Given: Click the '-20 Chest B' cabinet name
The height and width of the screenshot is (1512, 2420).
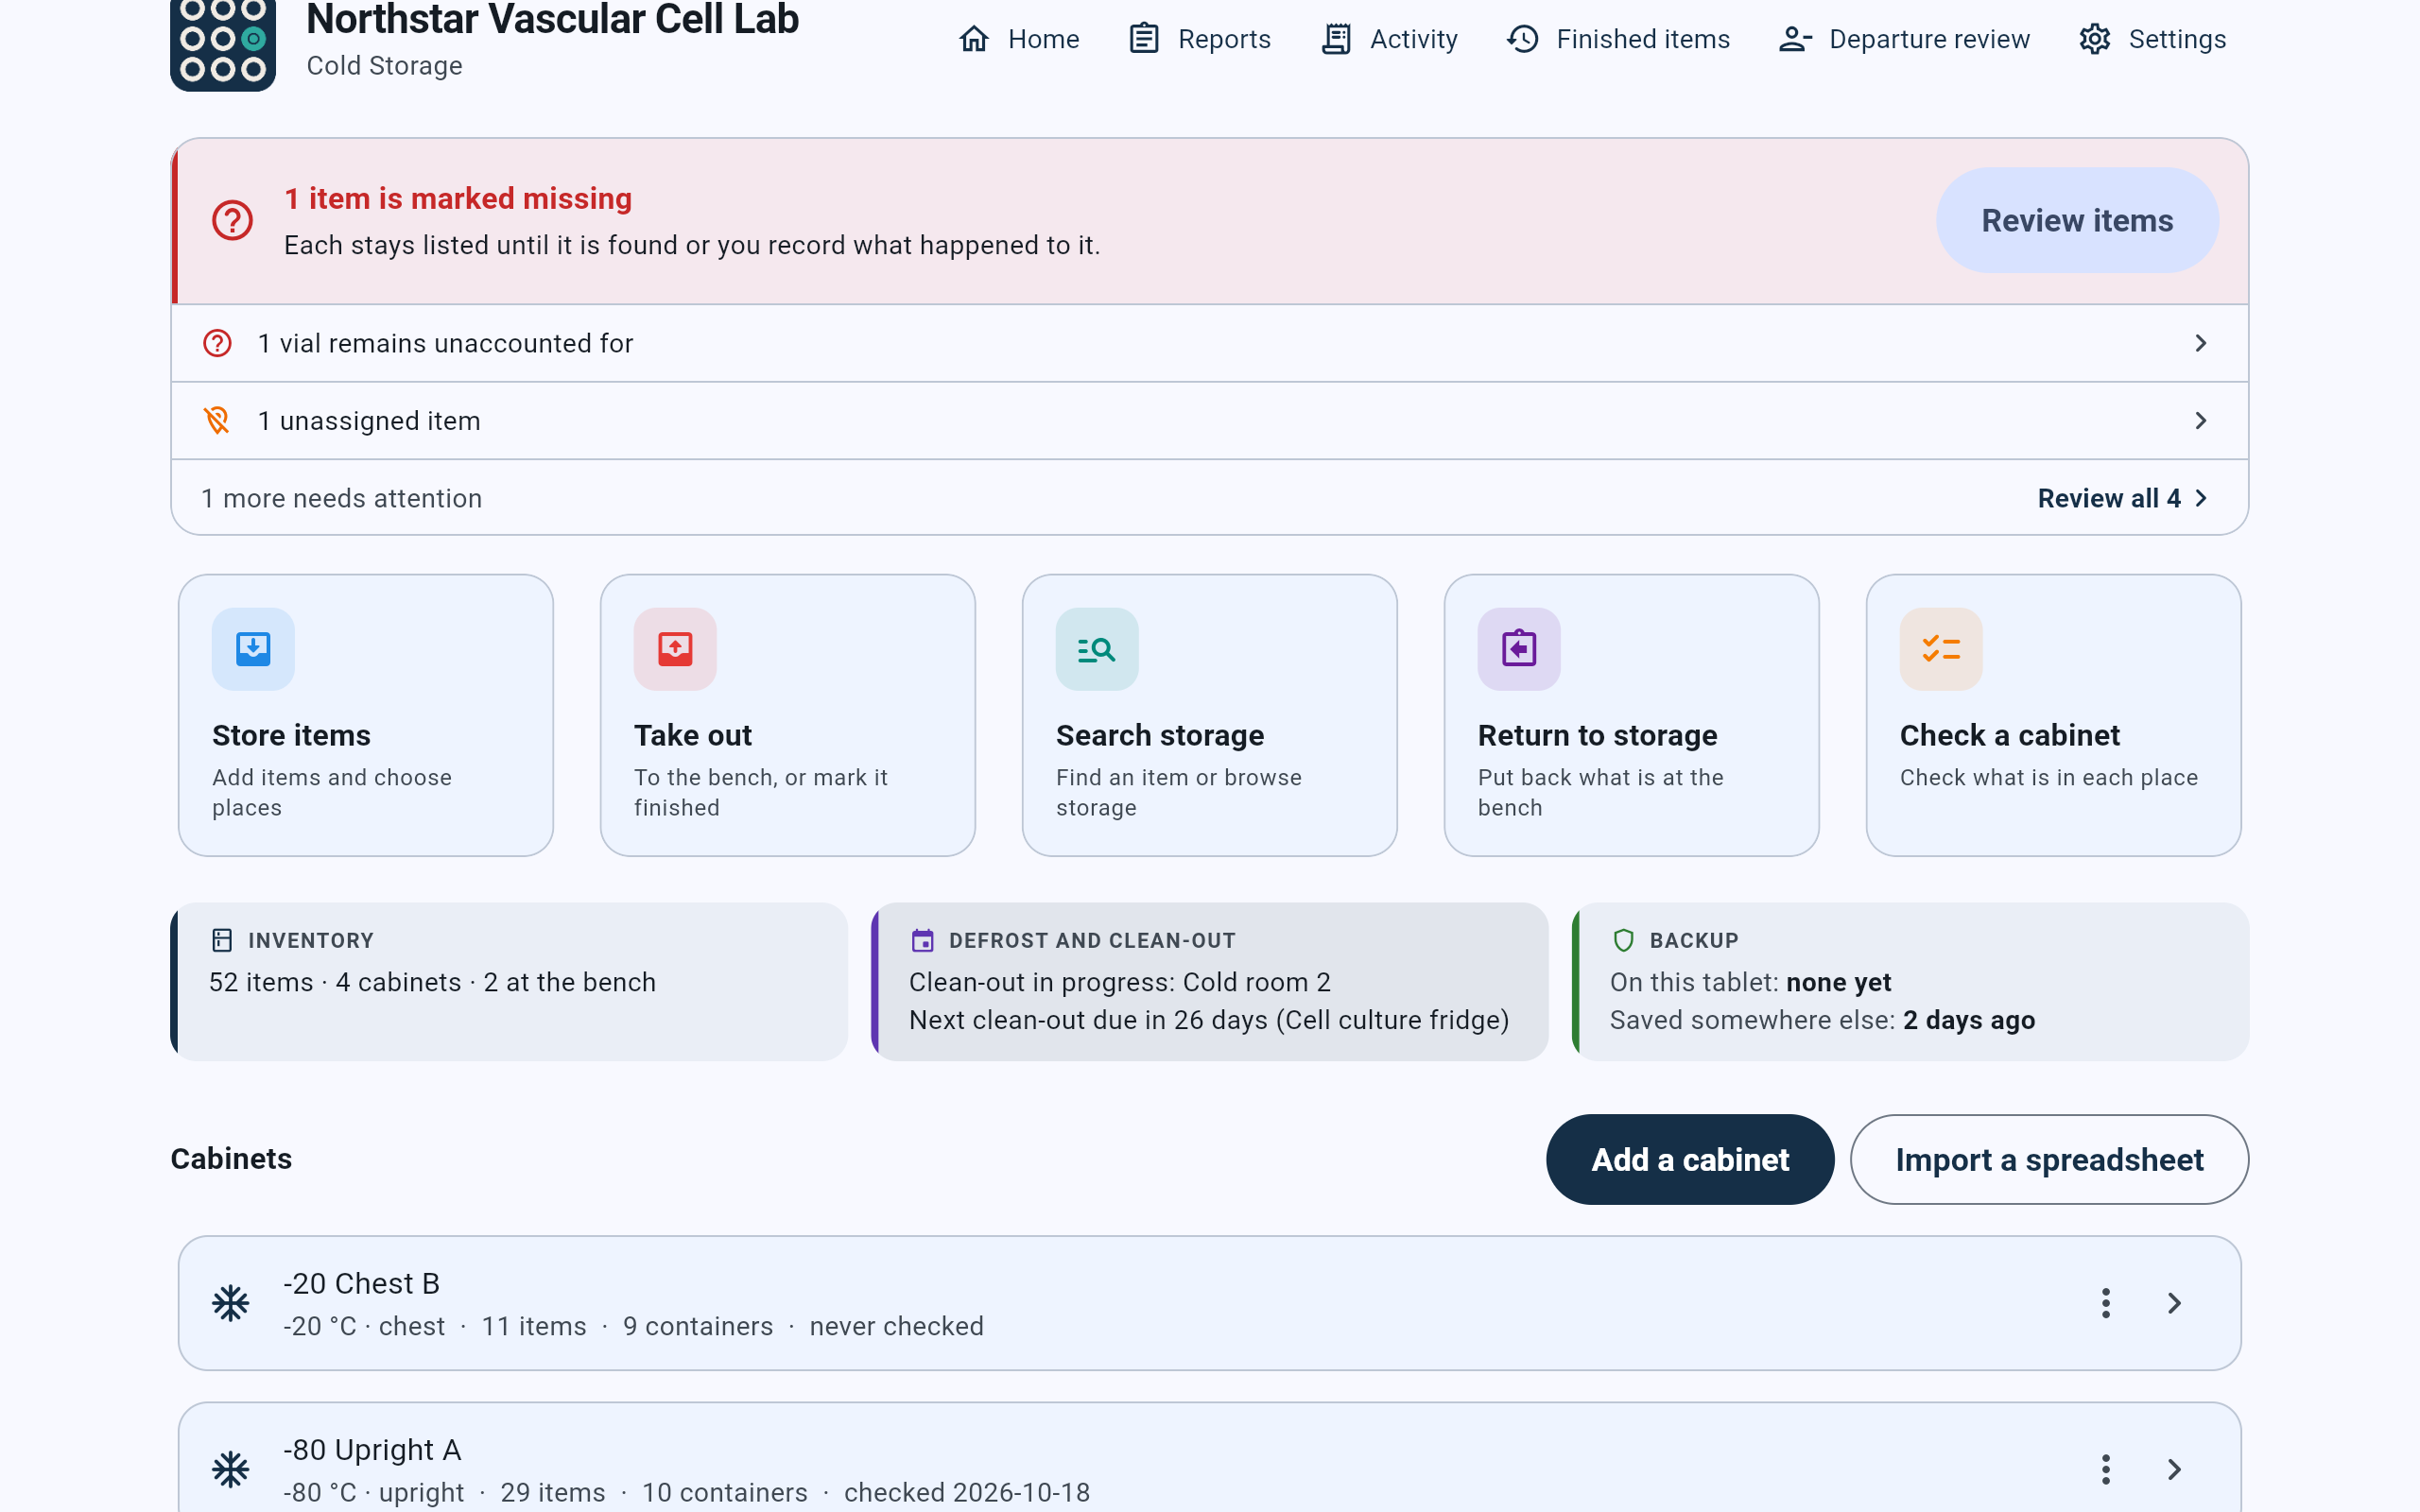Looking at the screenshot, I should [361, 1283].
